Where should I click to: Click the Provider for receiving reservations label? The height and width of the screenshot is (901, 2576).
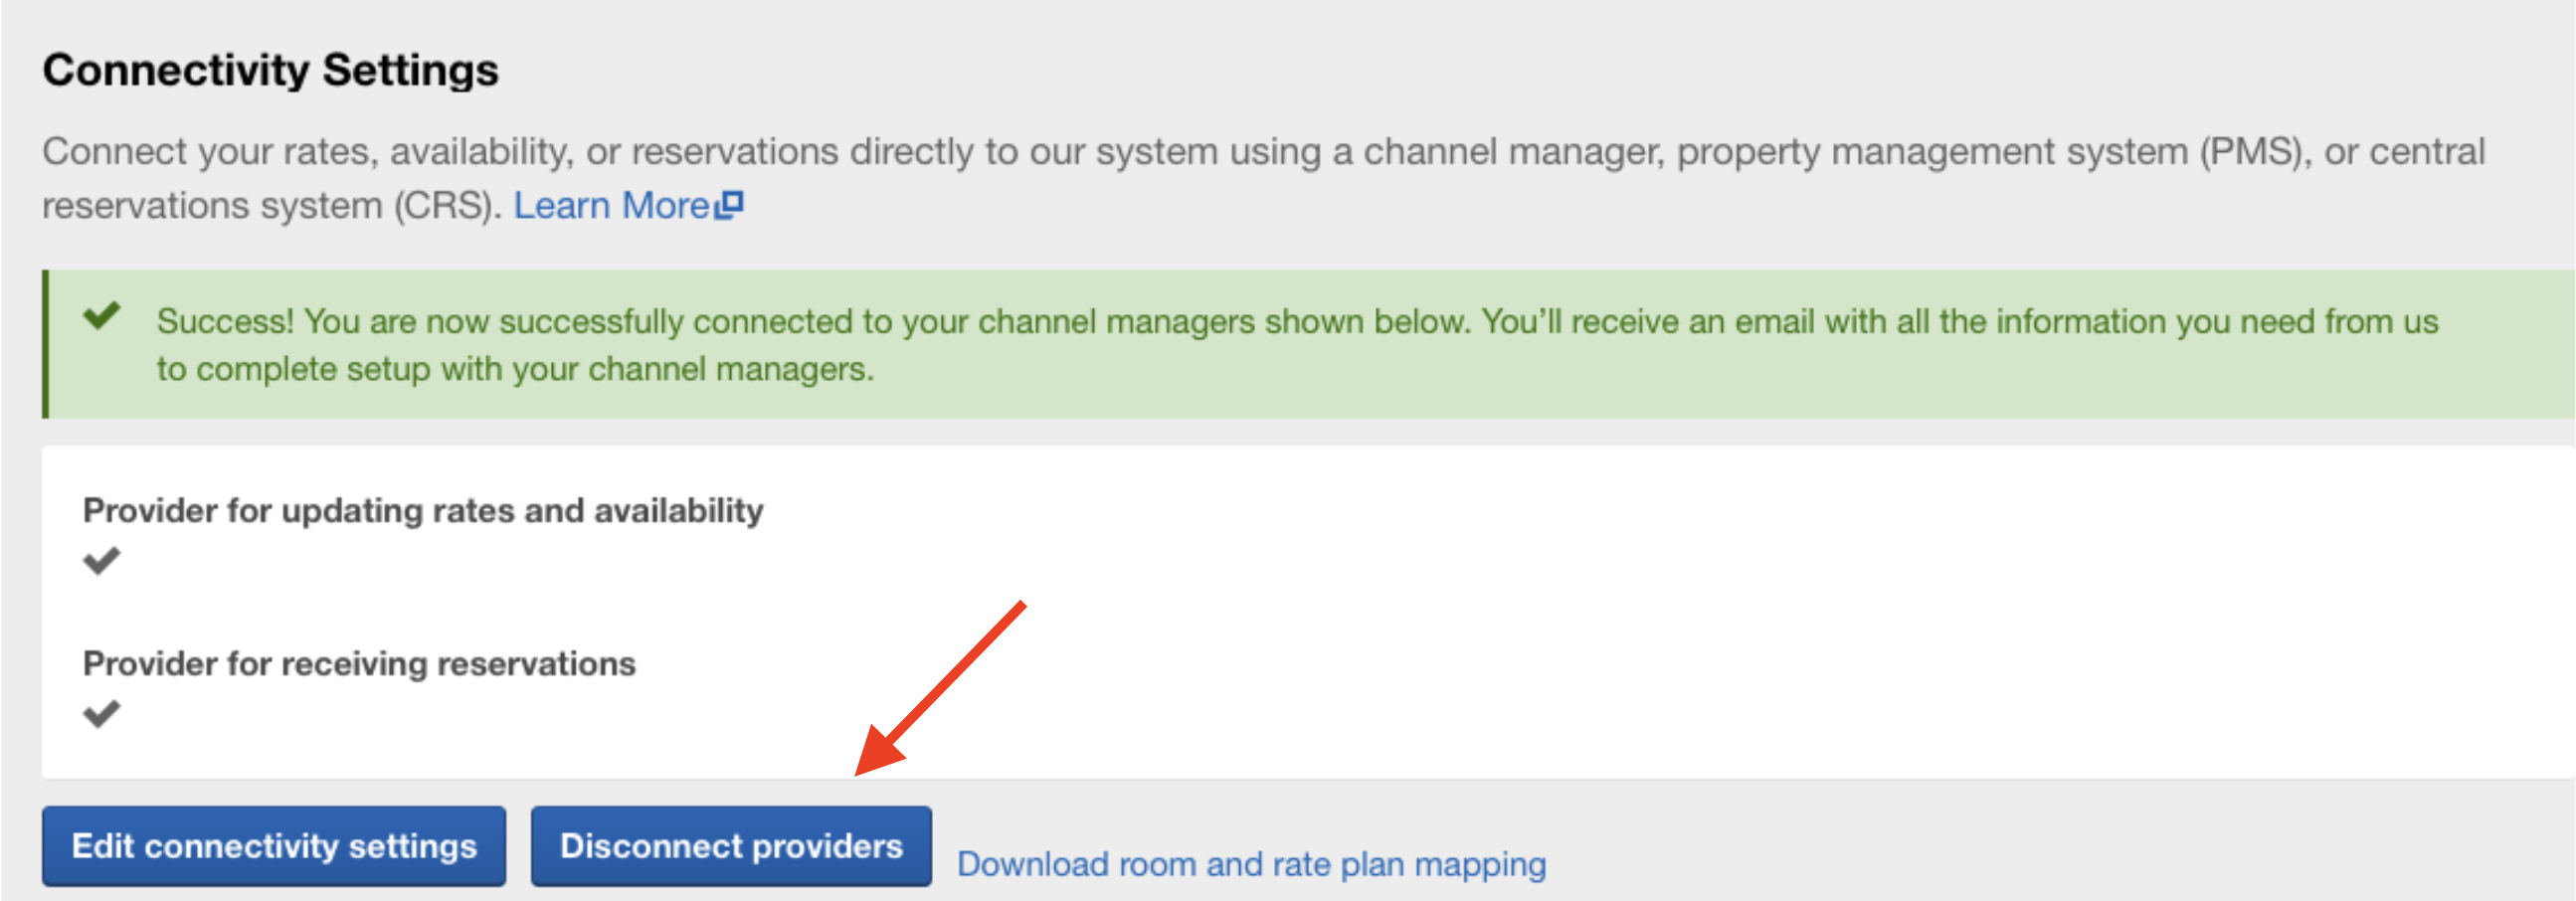[359, 663]
